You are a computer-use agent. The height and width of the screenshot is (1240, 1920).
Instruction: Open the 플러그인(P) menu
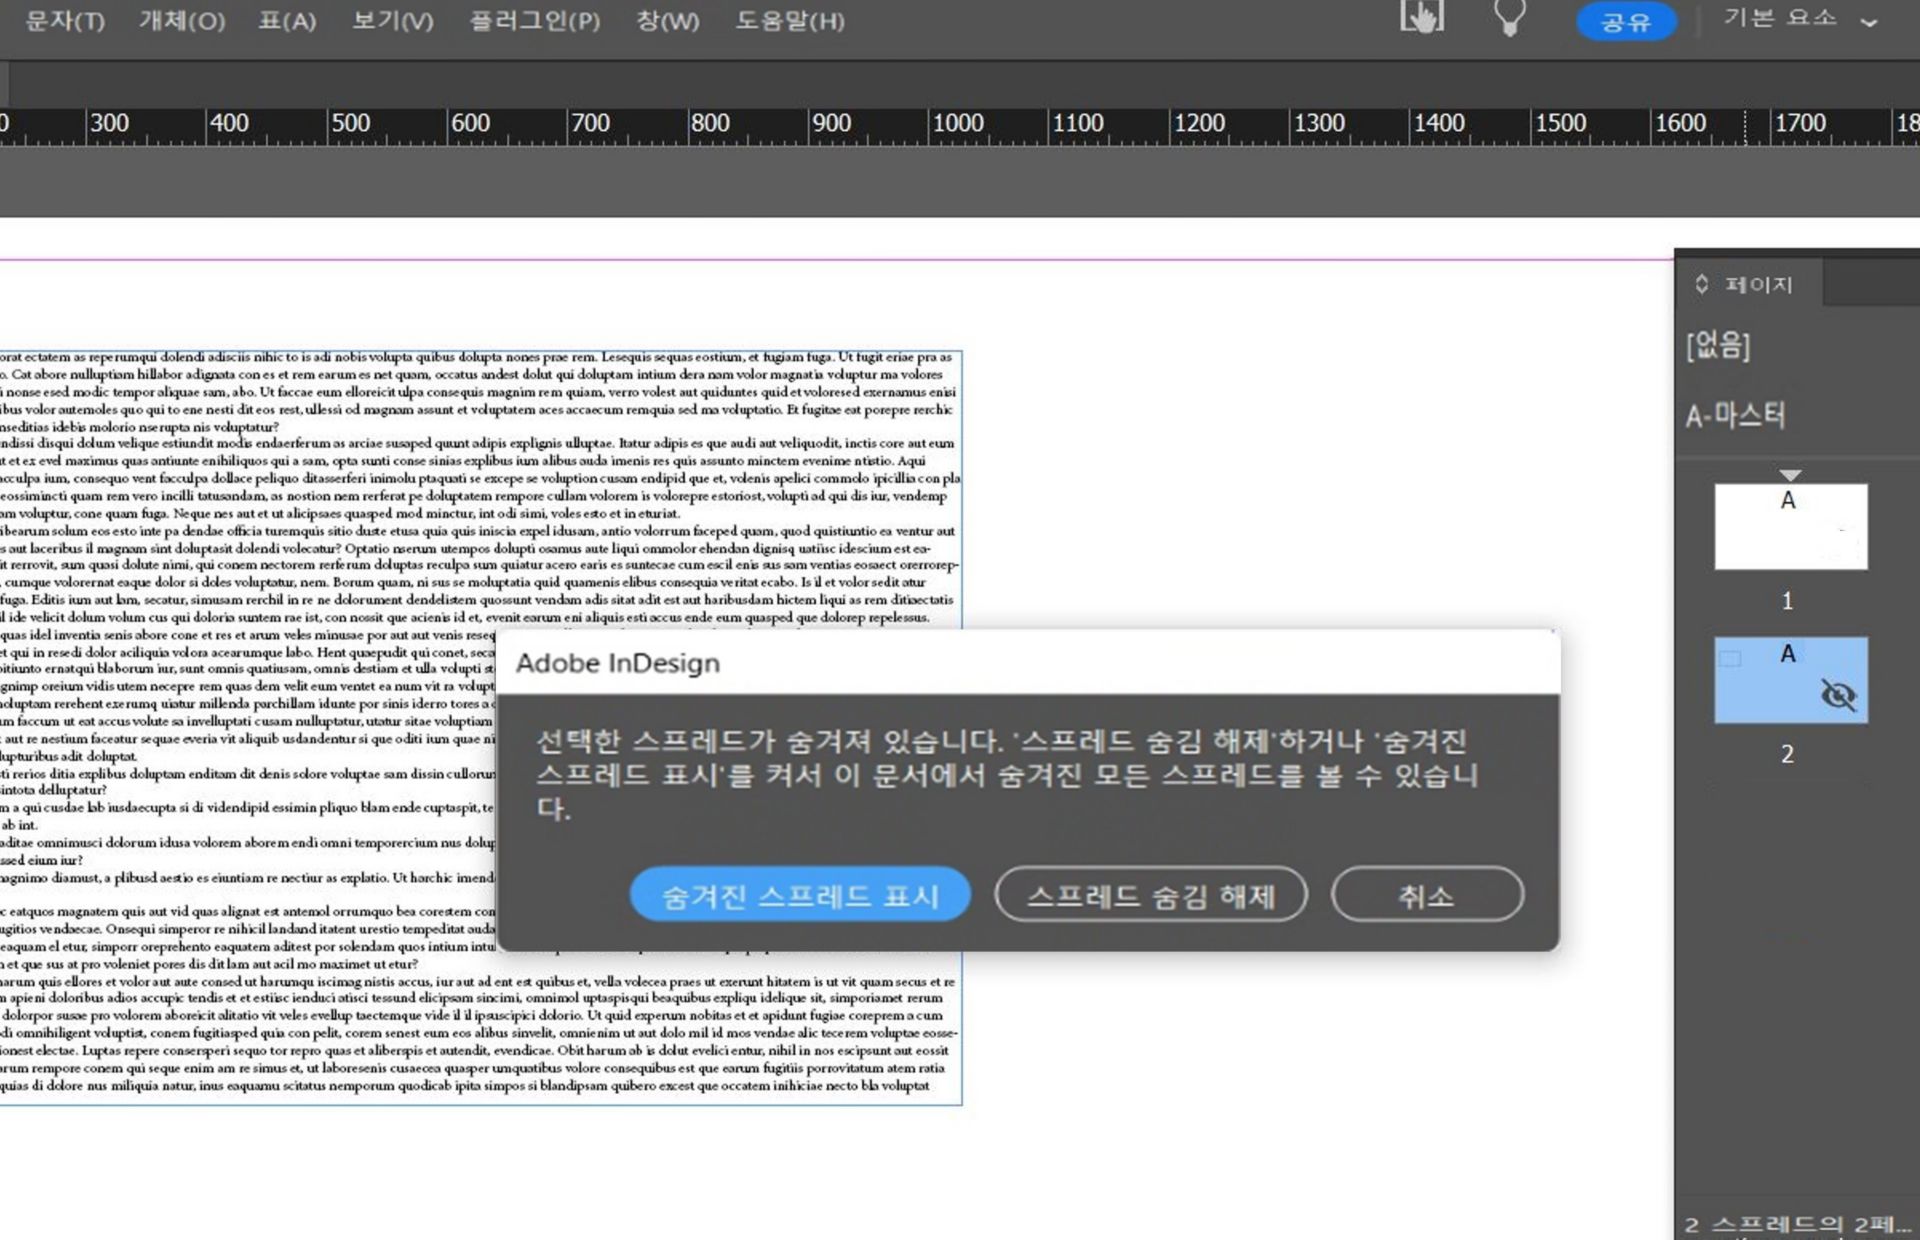[533, 21]
